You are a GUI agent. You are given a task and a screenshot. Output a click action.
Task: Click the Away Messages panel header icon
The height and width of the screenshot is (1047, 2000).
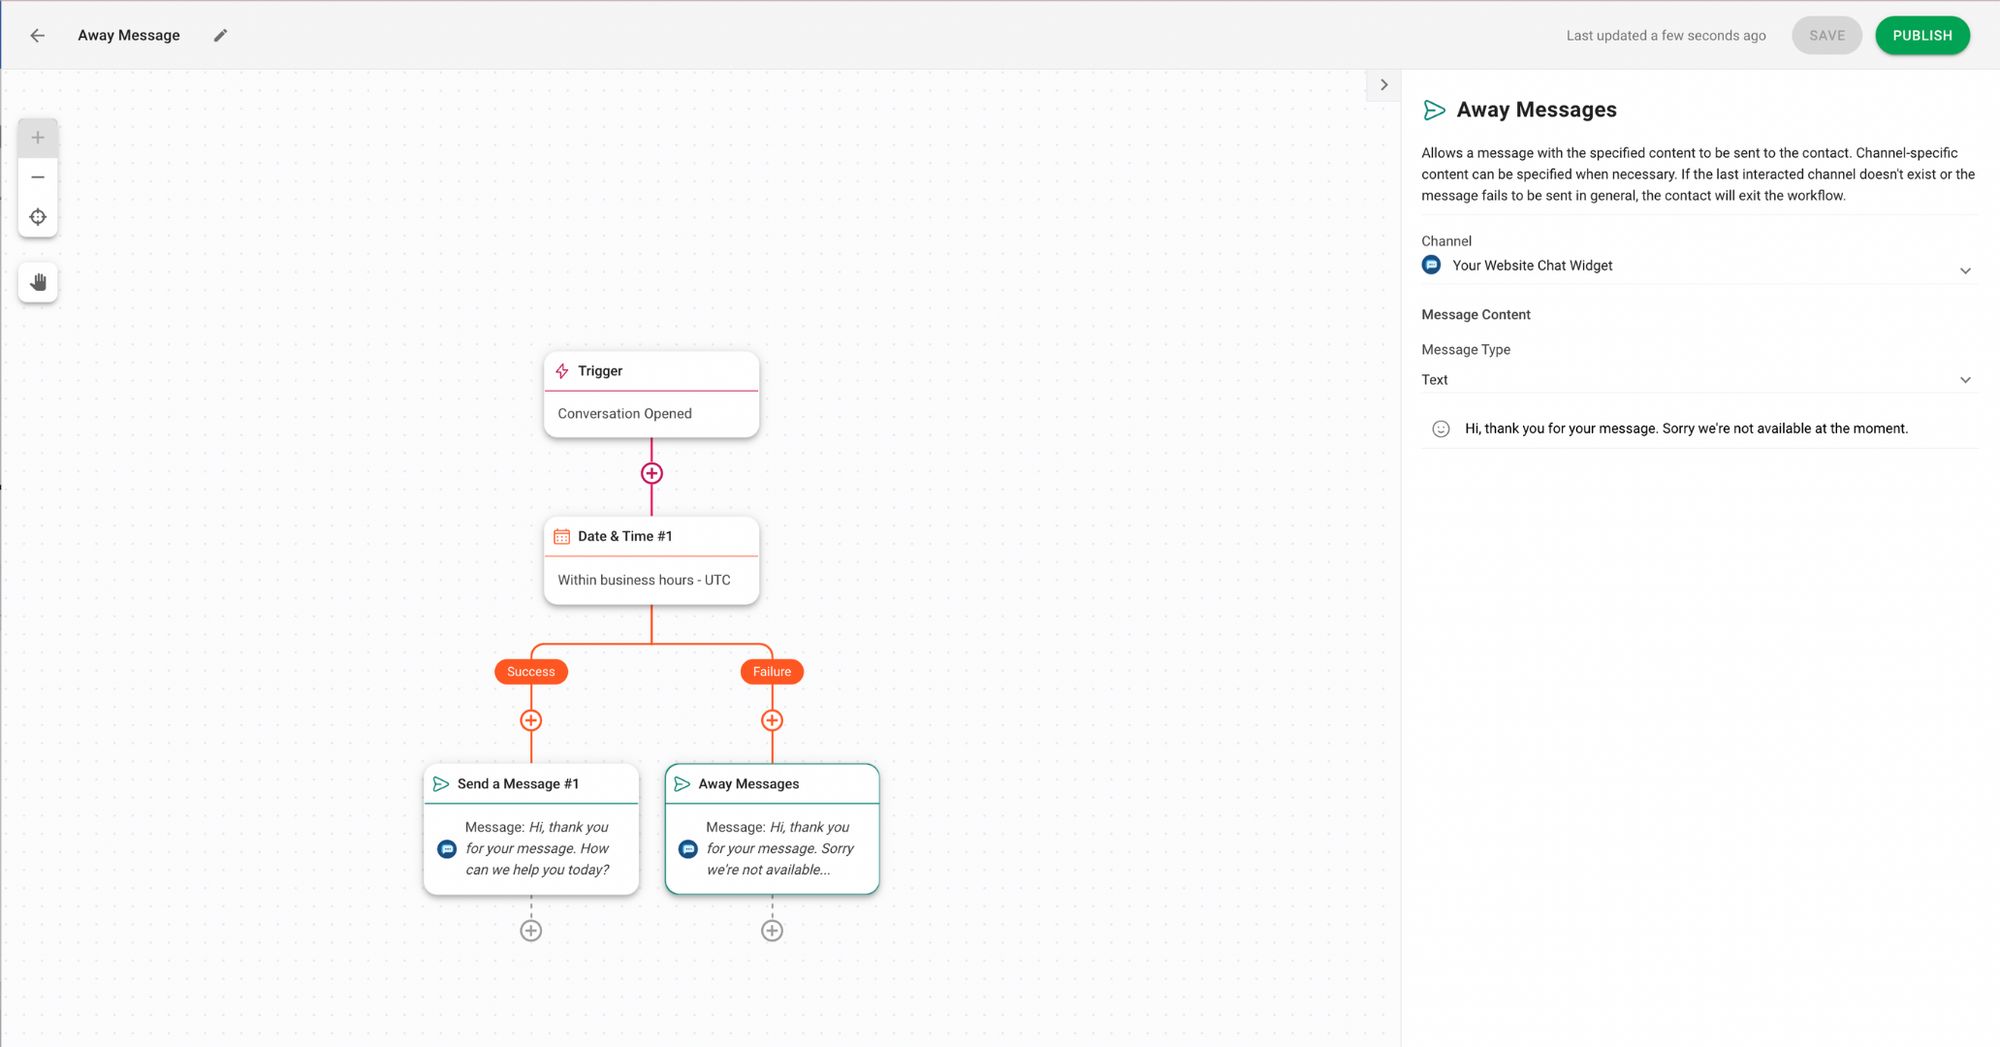point(1434,110)
